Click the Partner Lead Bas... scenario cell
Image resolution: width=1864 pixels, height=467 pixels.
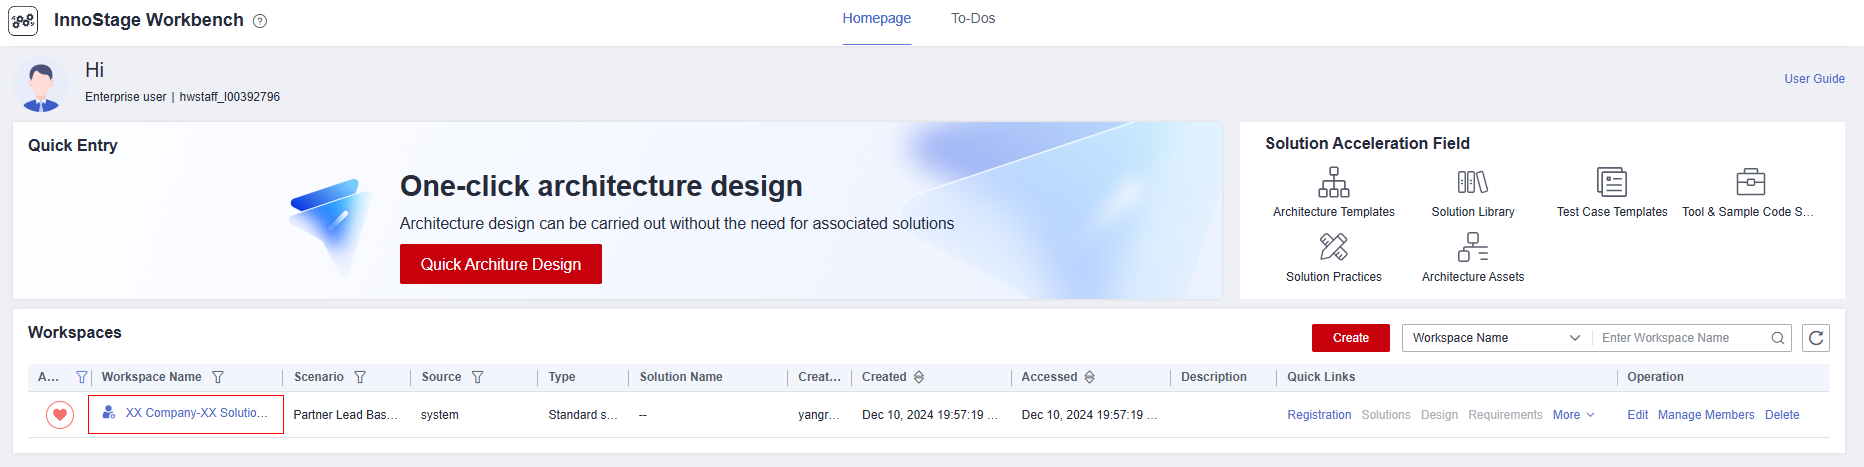coord(345,415)
